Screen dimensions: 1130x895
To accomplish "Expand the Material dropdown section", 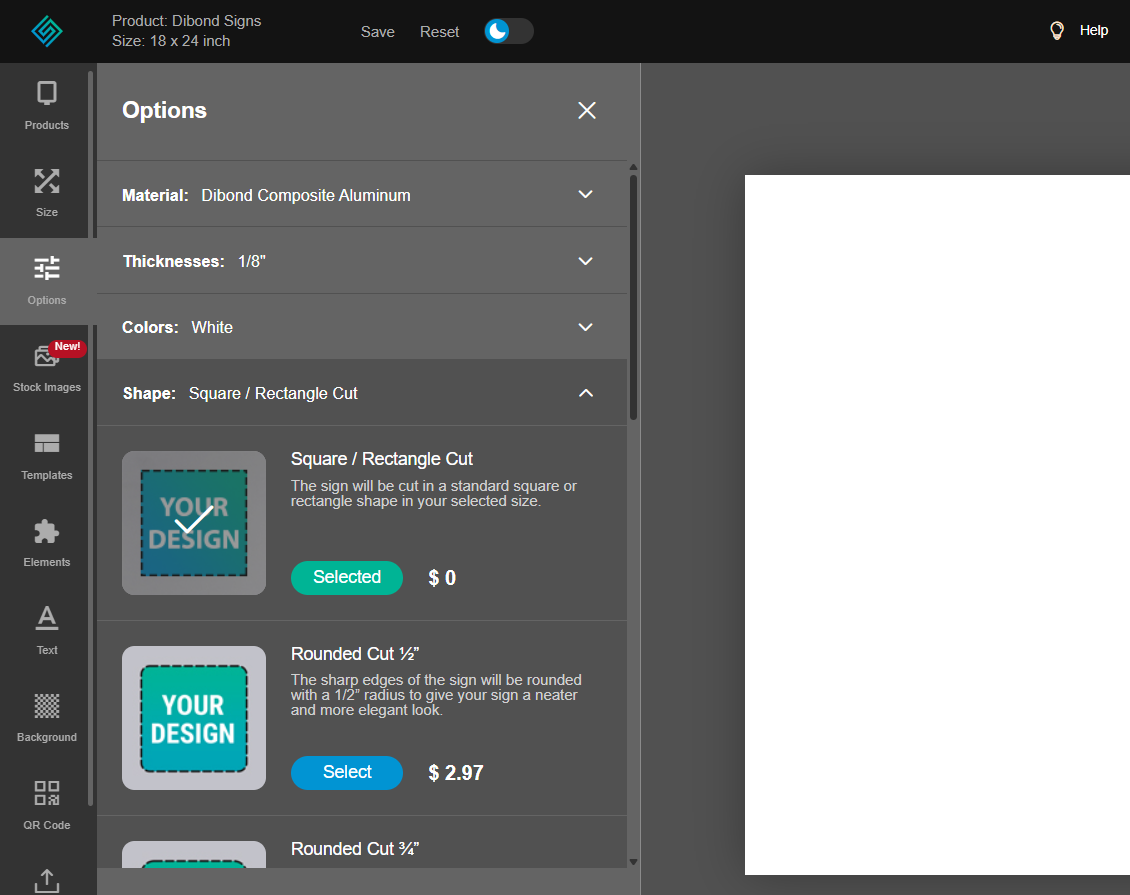I will [x=586, y=194].
